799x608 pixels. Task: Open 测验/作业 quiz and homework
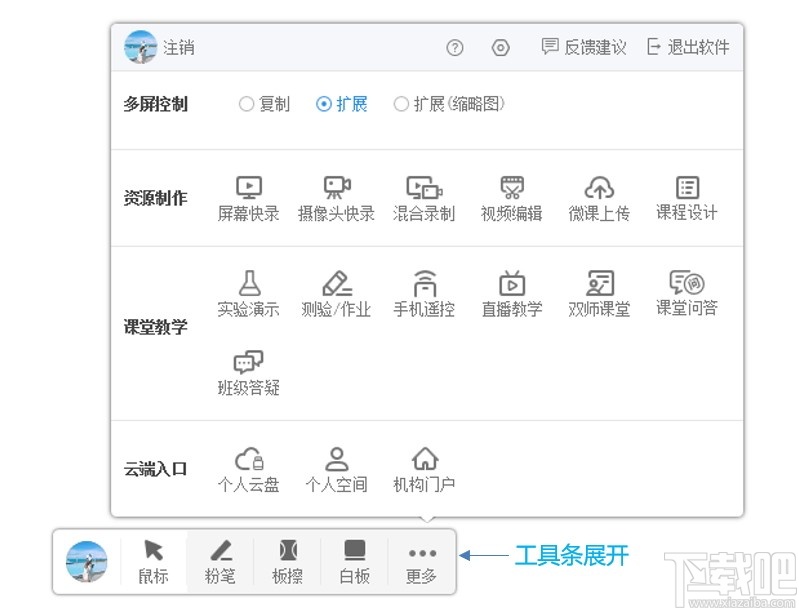coord(336,295)
